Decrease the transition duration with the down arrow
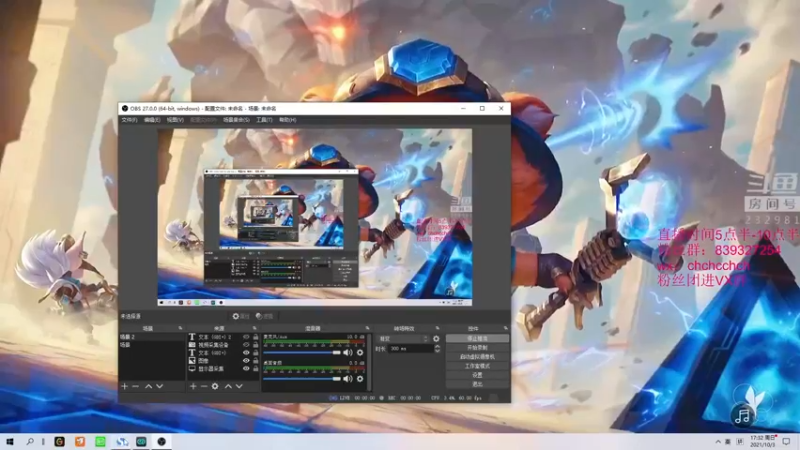 coord(437,351)
